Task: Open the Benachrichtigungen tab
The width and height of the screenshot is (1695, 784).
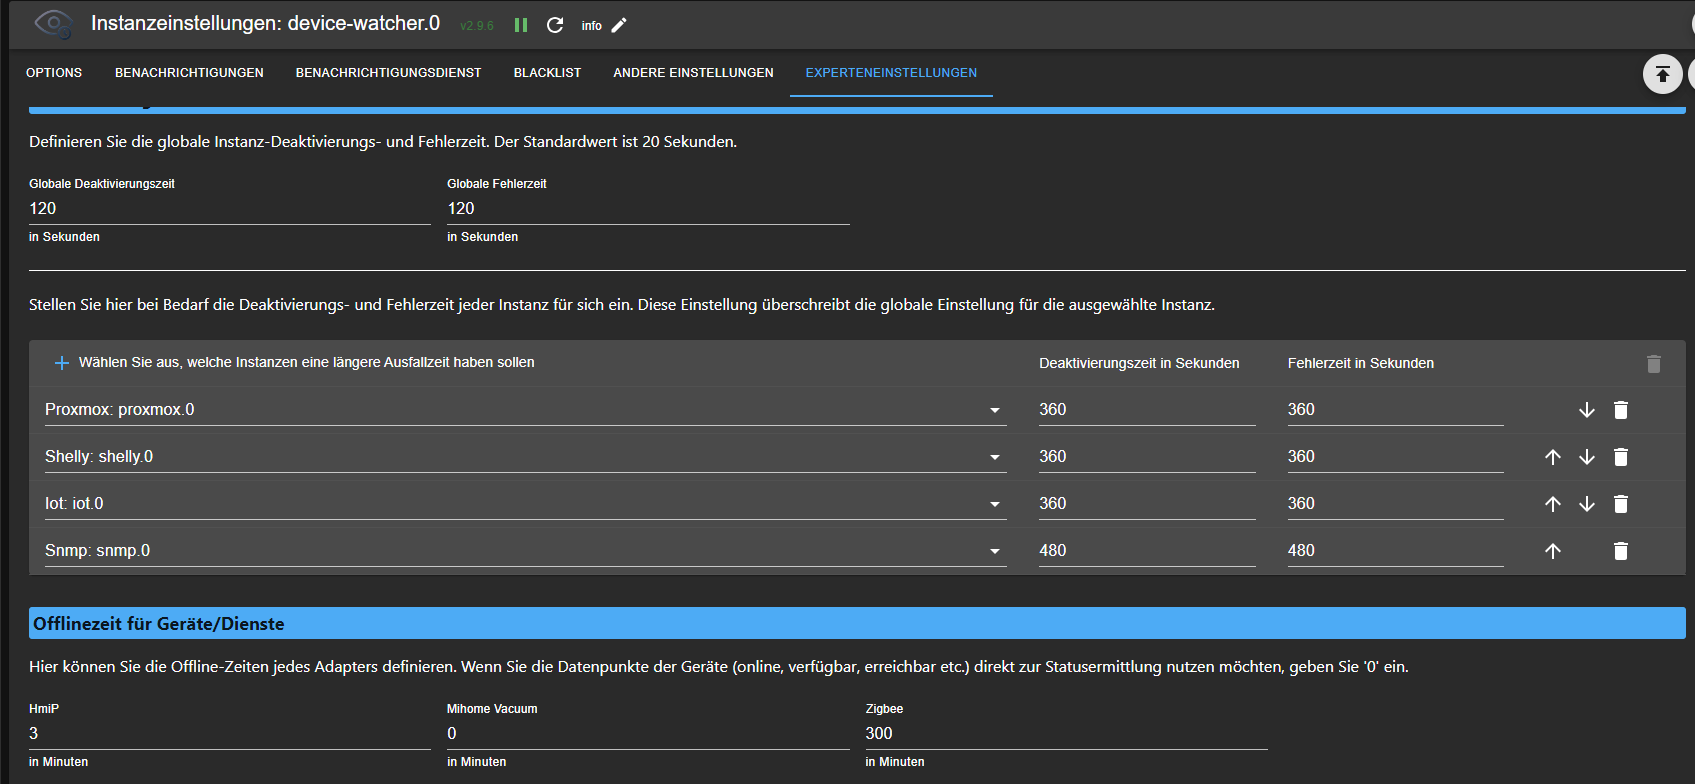Action: click(189, 73)
